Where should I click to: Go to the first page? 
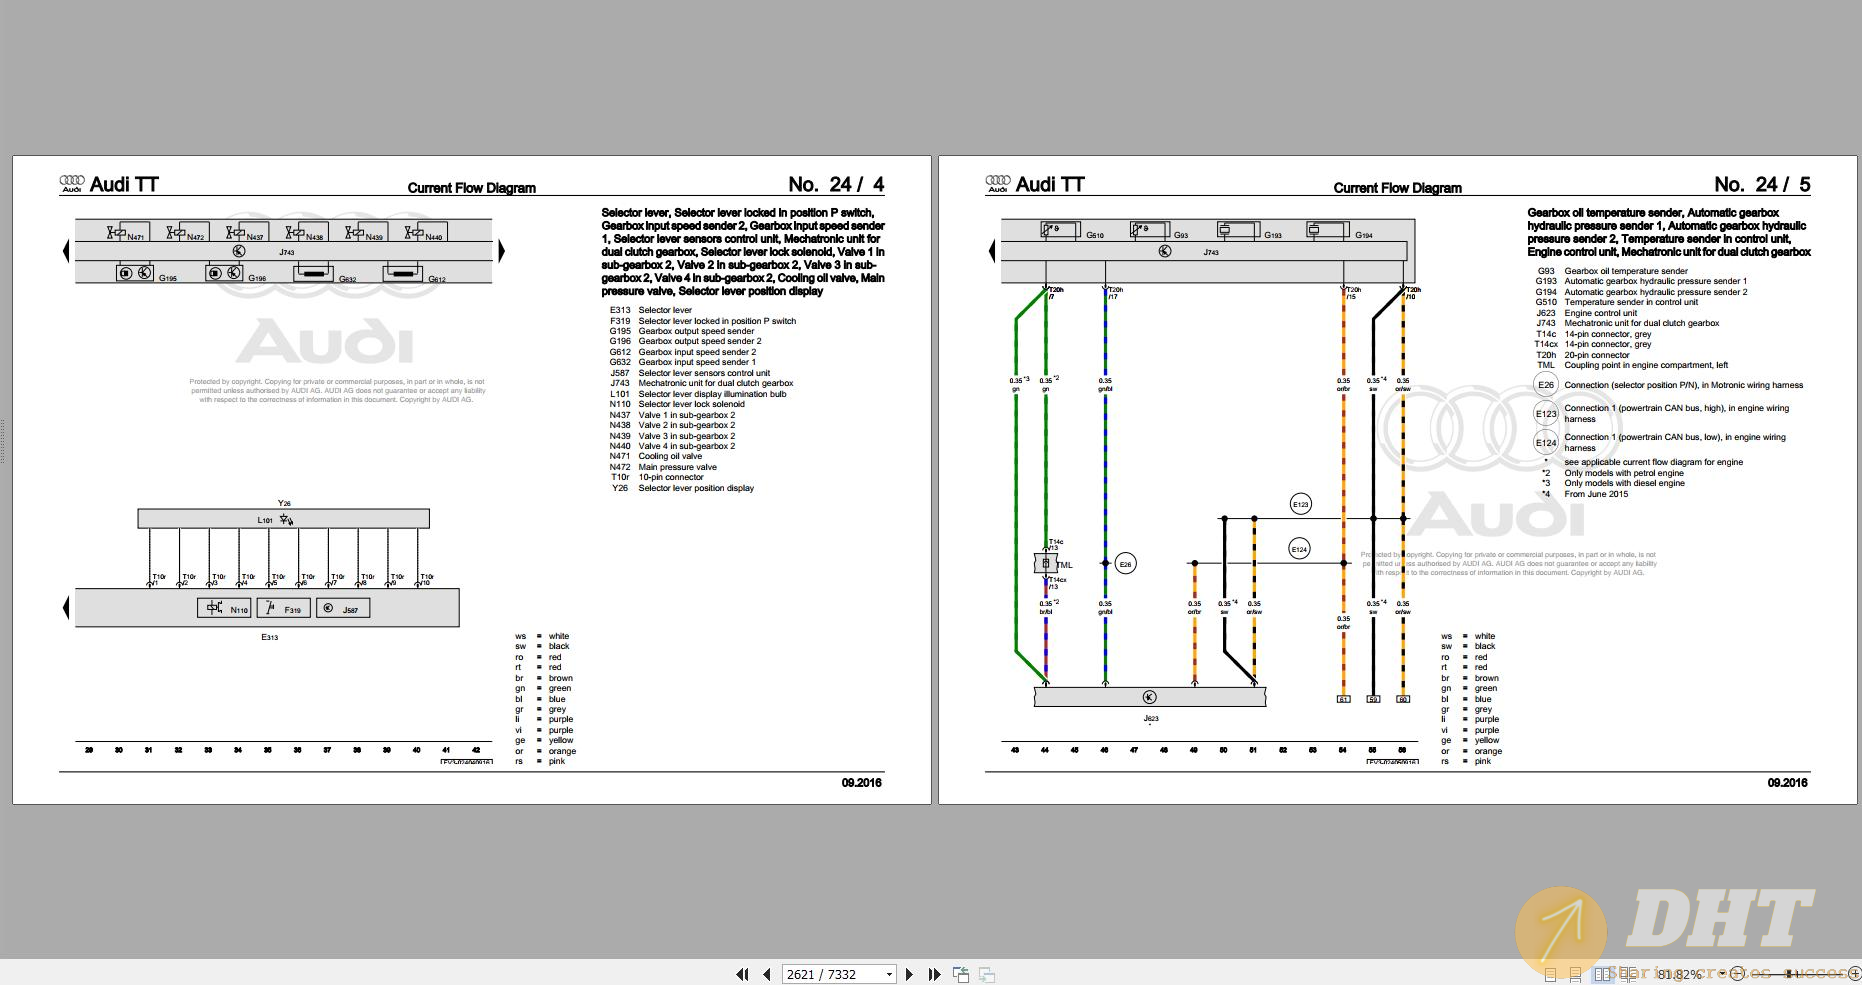tap(742, 974)
